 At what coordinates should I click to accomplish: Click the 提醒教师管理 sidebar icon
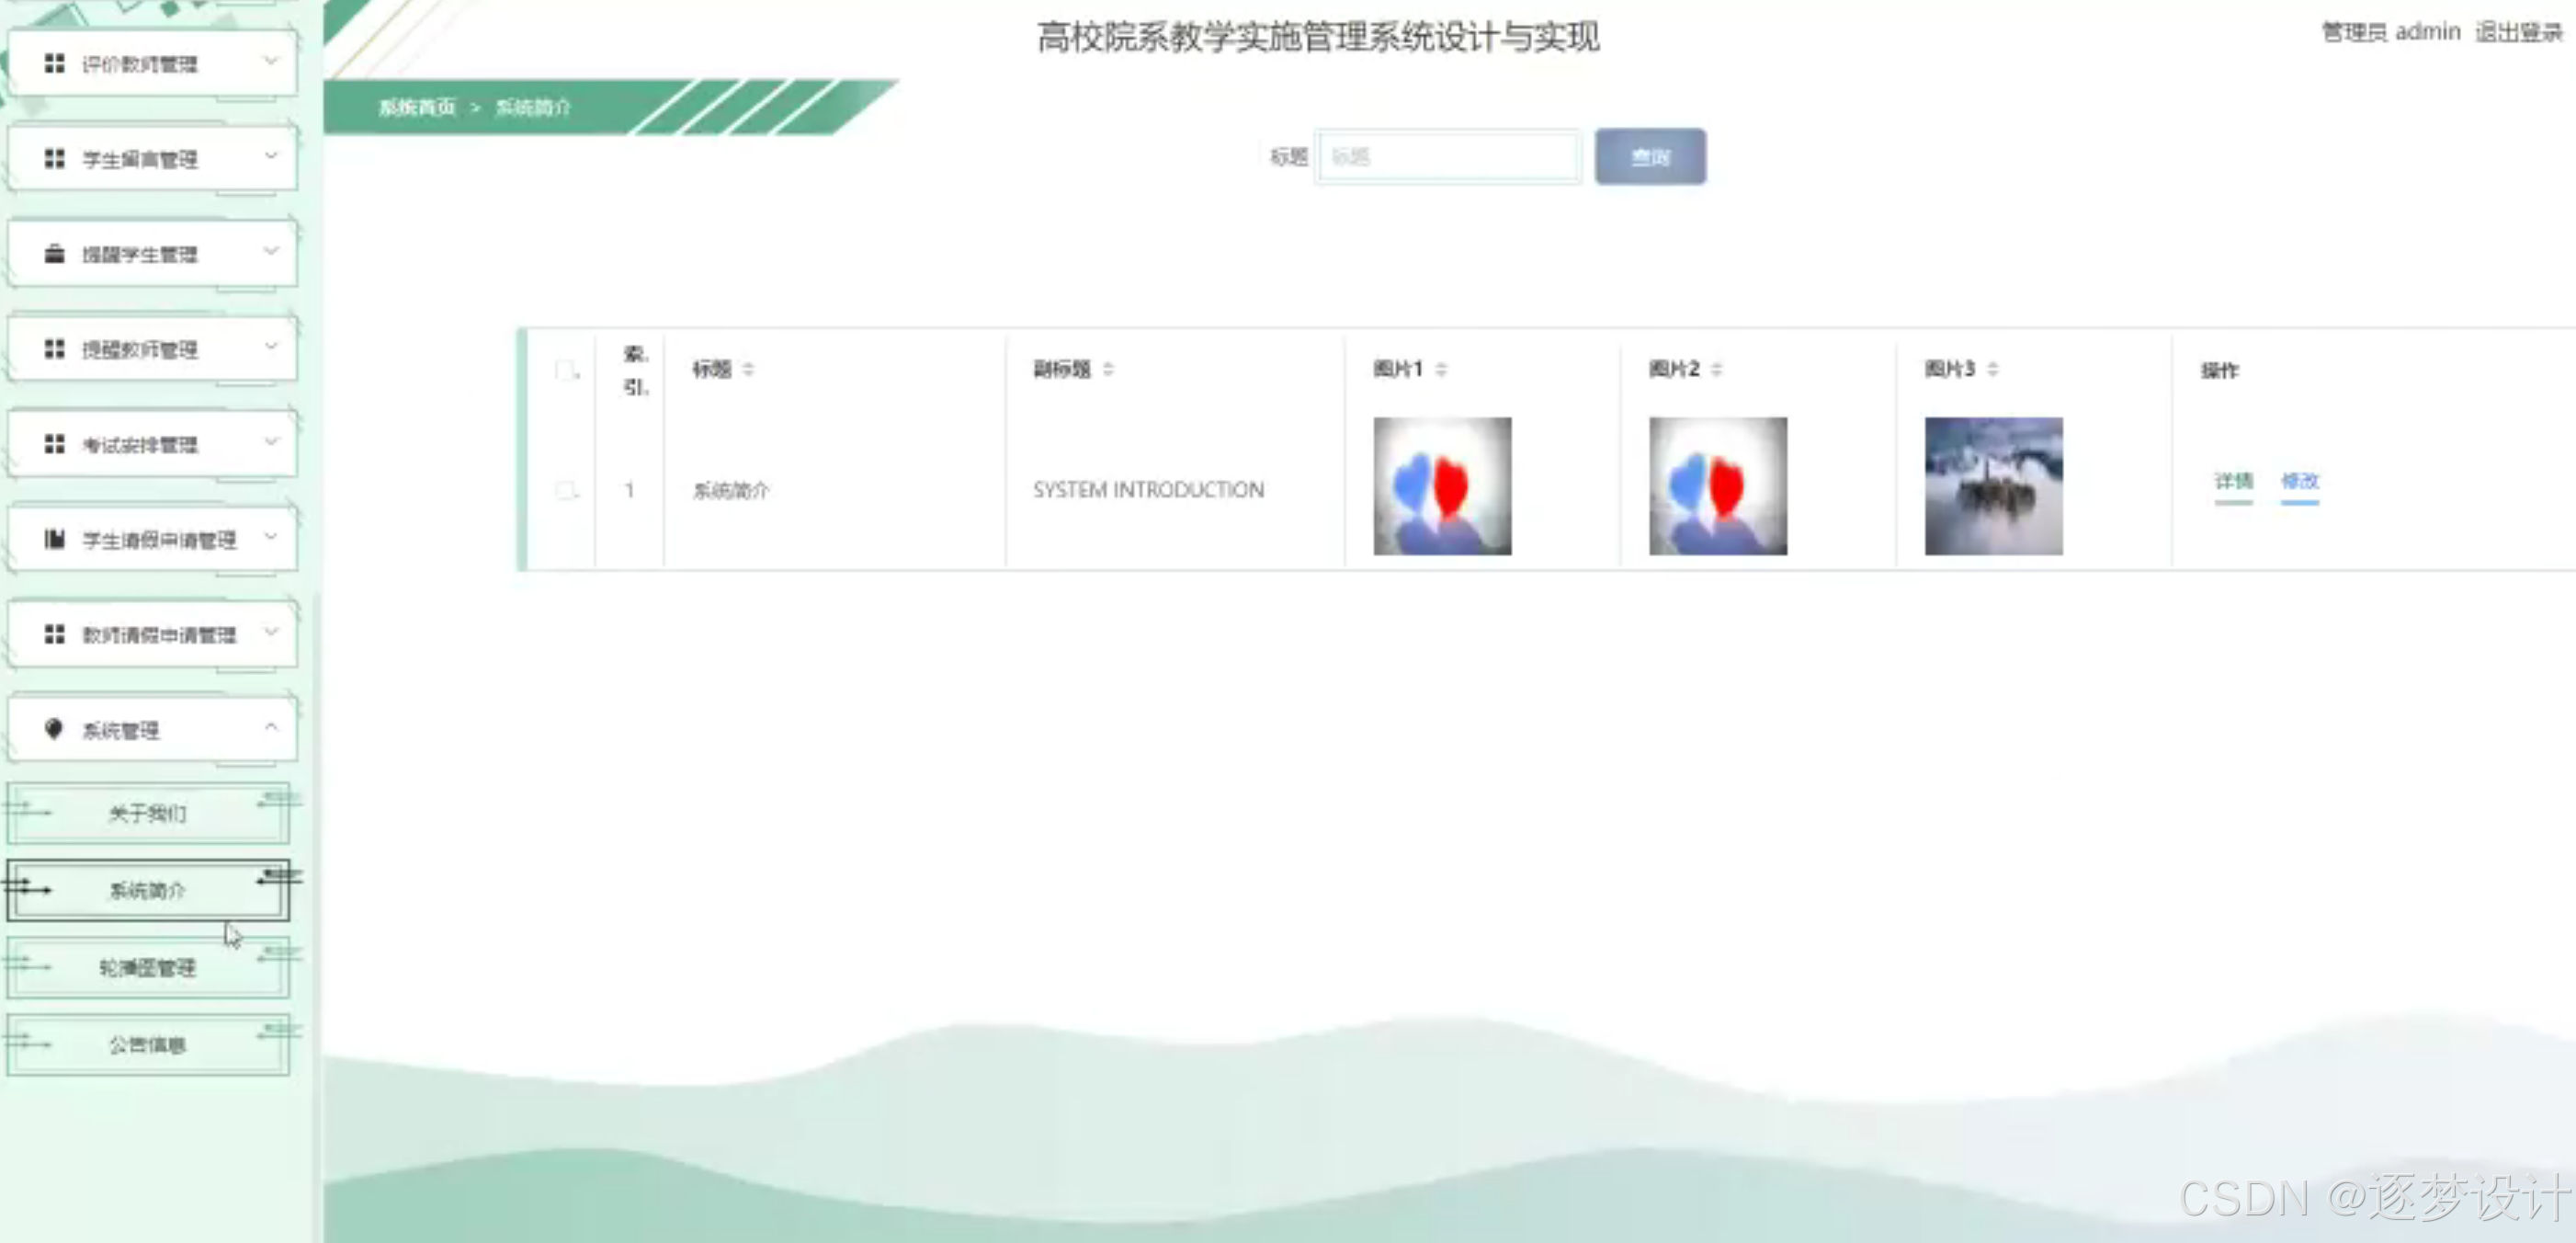point(55,348)
